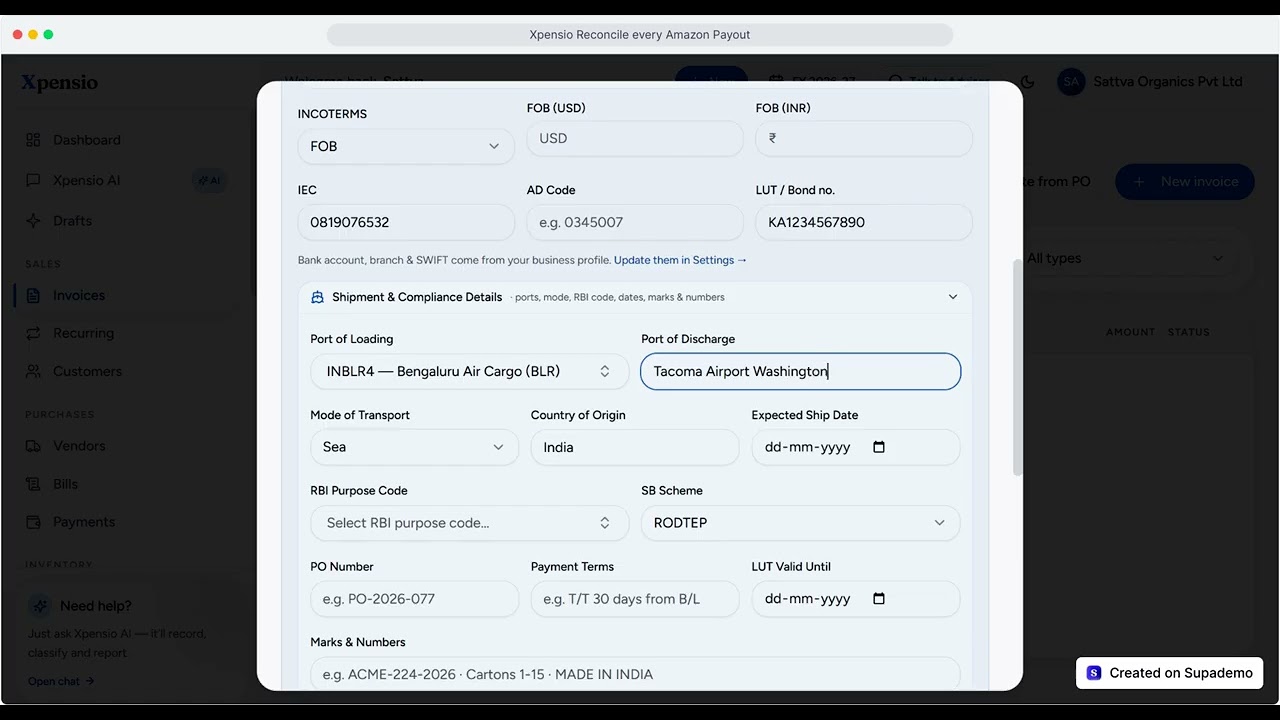1280x720 pixels.
Task: Click the browser address bar title
Action: coord(640,35)
